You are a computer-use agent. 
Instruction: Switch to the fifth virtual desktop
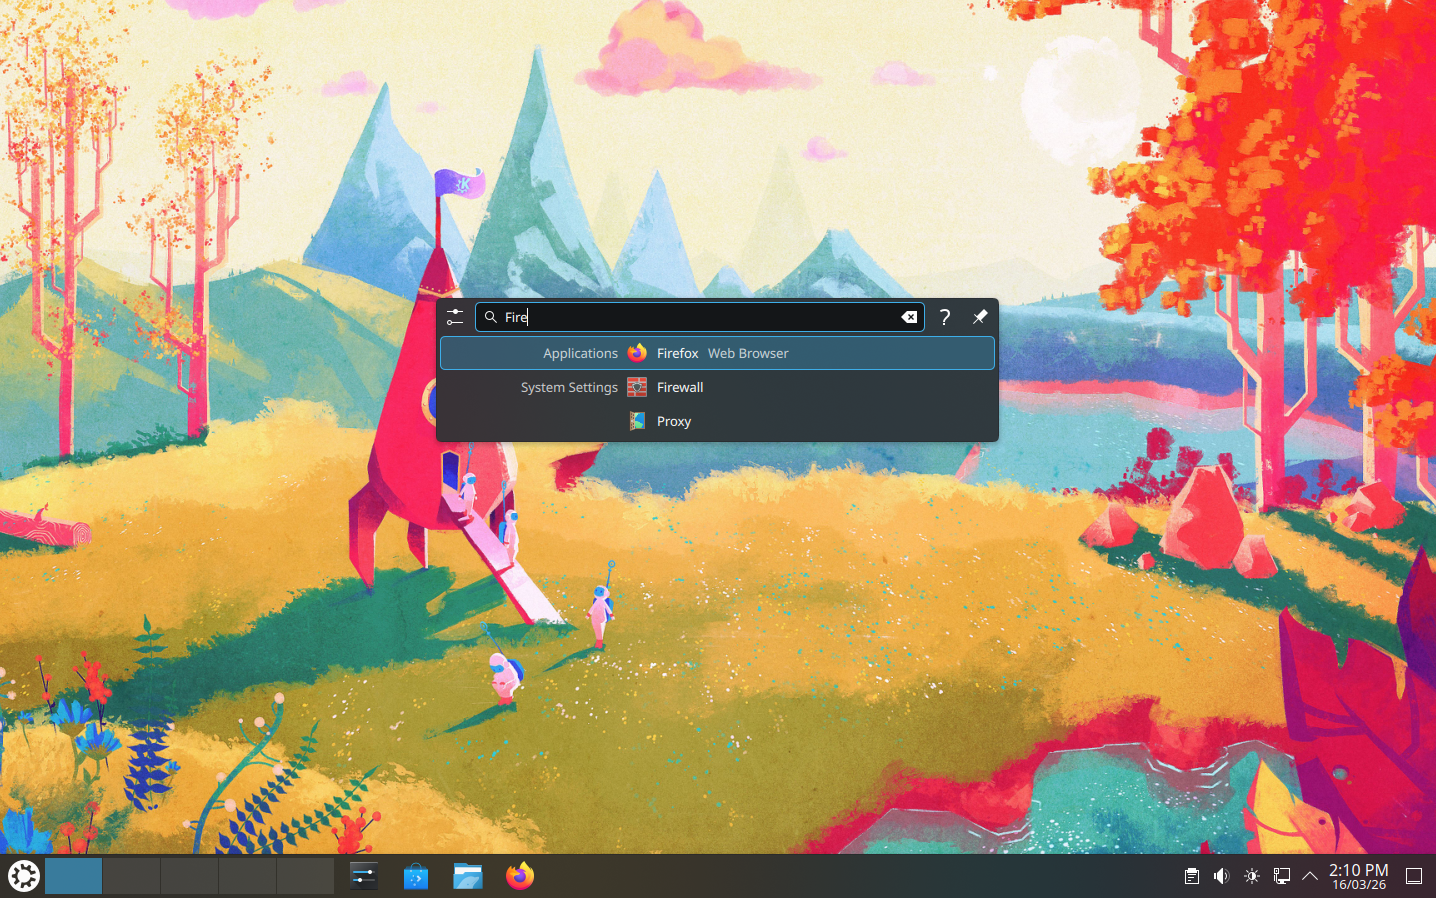tap(305, 876)
